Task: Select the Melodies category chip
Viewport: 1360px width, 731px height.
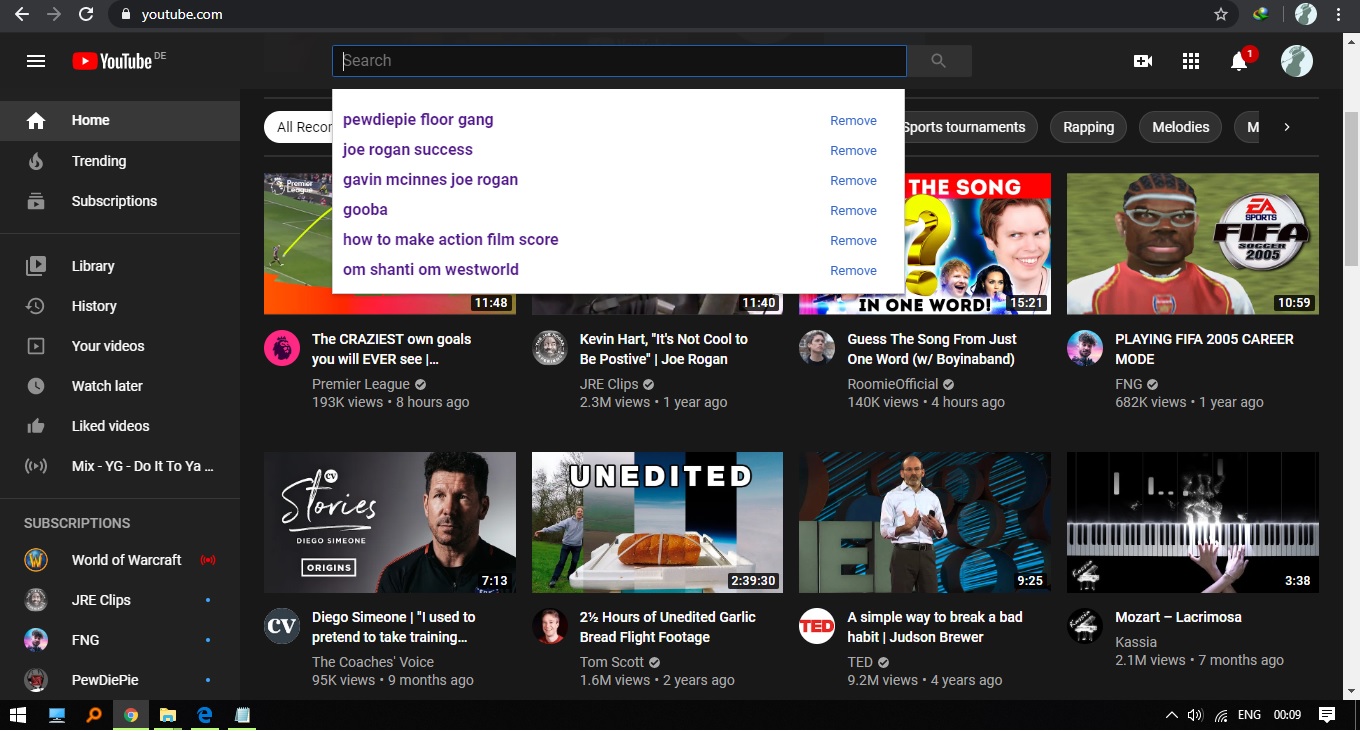Action: click(x=1180, y=127)
